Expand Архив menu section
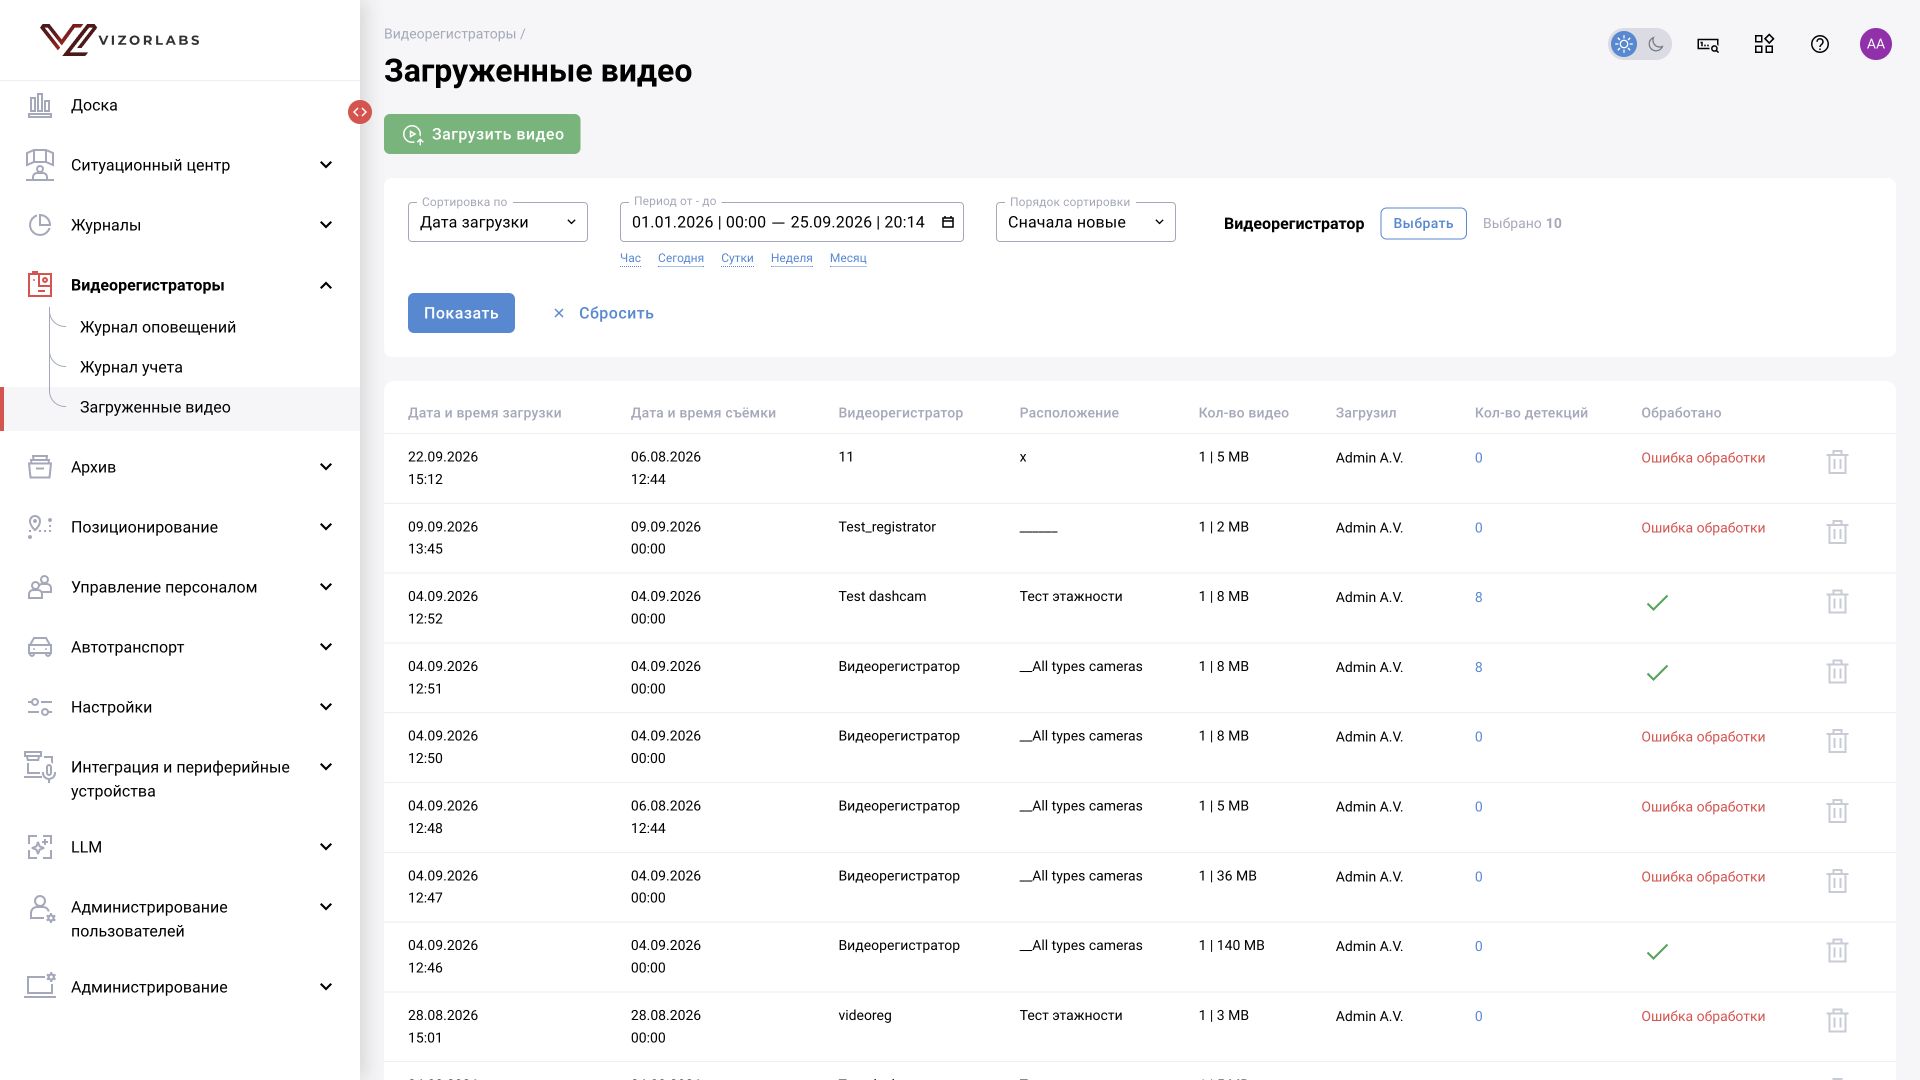The image size is (1920, 1080). pyautogui.click(x=326, y=467)
